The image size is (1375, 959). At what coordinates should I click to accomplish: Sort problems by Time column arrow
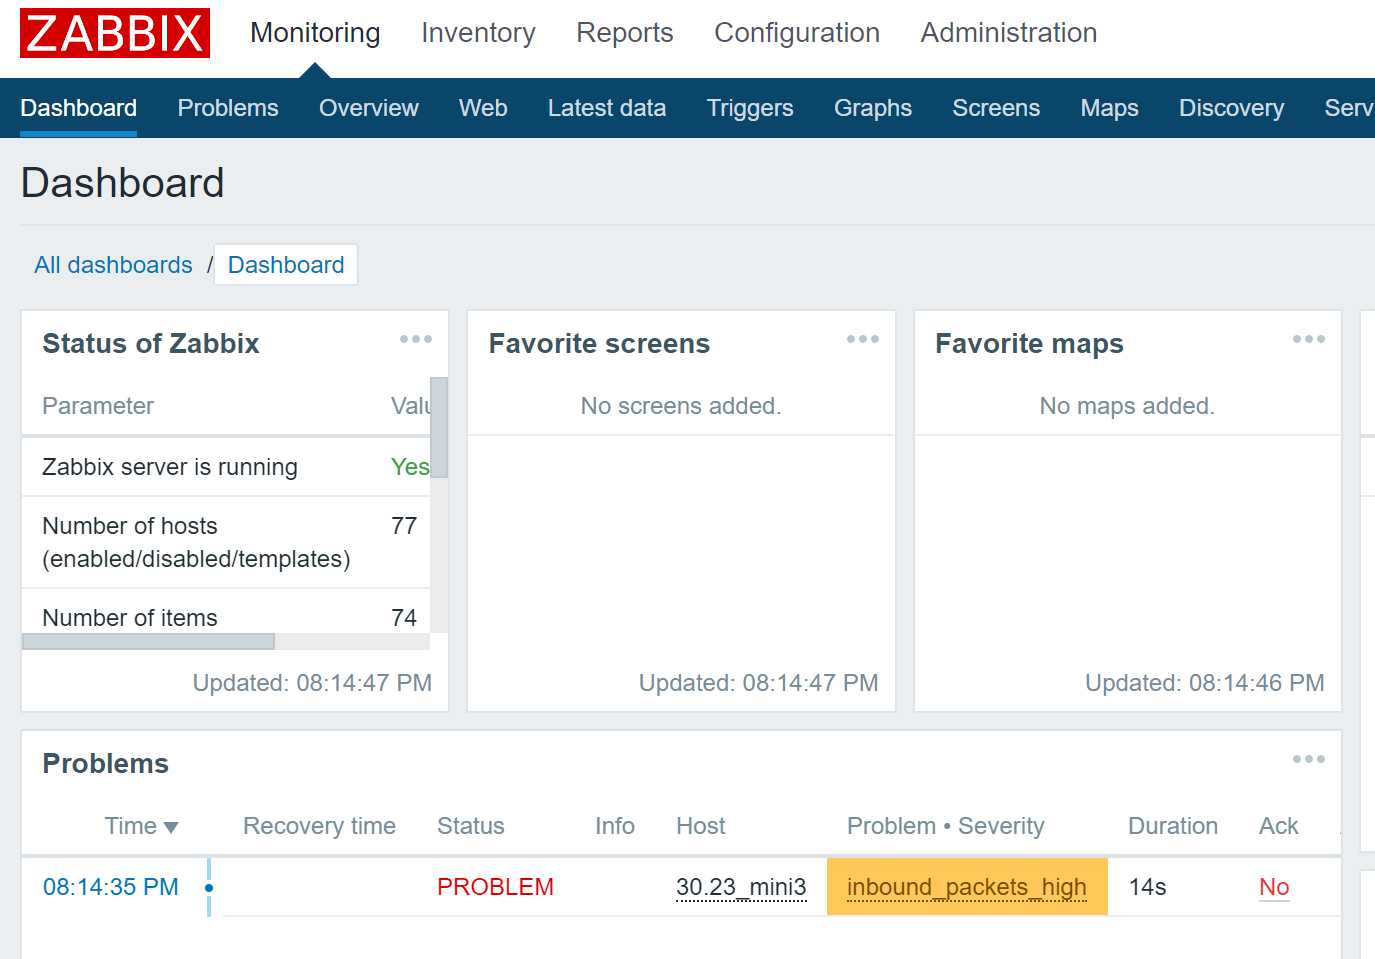tap(171, 827)
